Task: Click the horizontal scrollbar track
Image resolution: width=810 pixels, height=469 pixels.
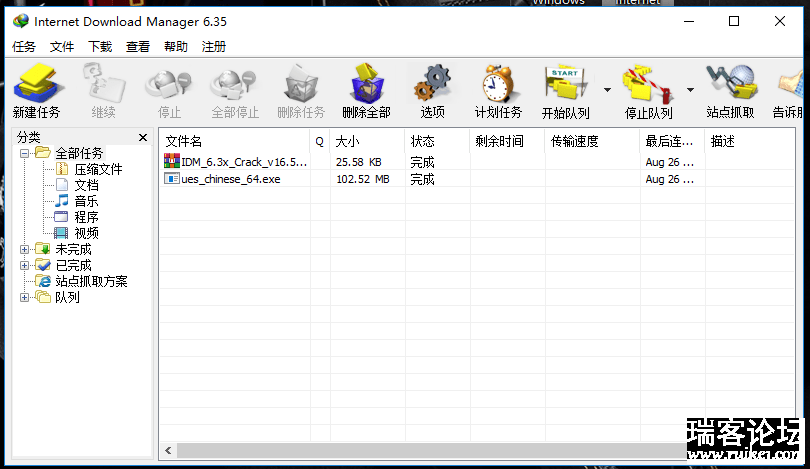Action: tap(432, 450)
